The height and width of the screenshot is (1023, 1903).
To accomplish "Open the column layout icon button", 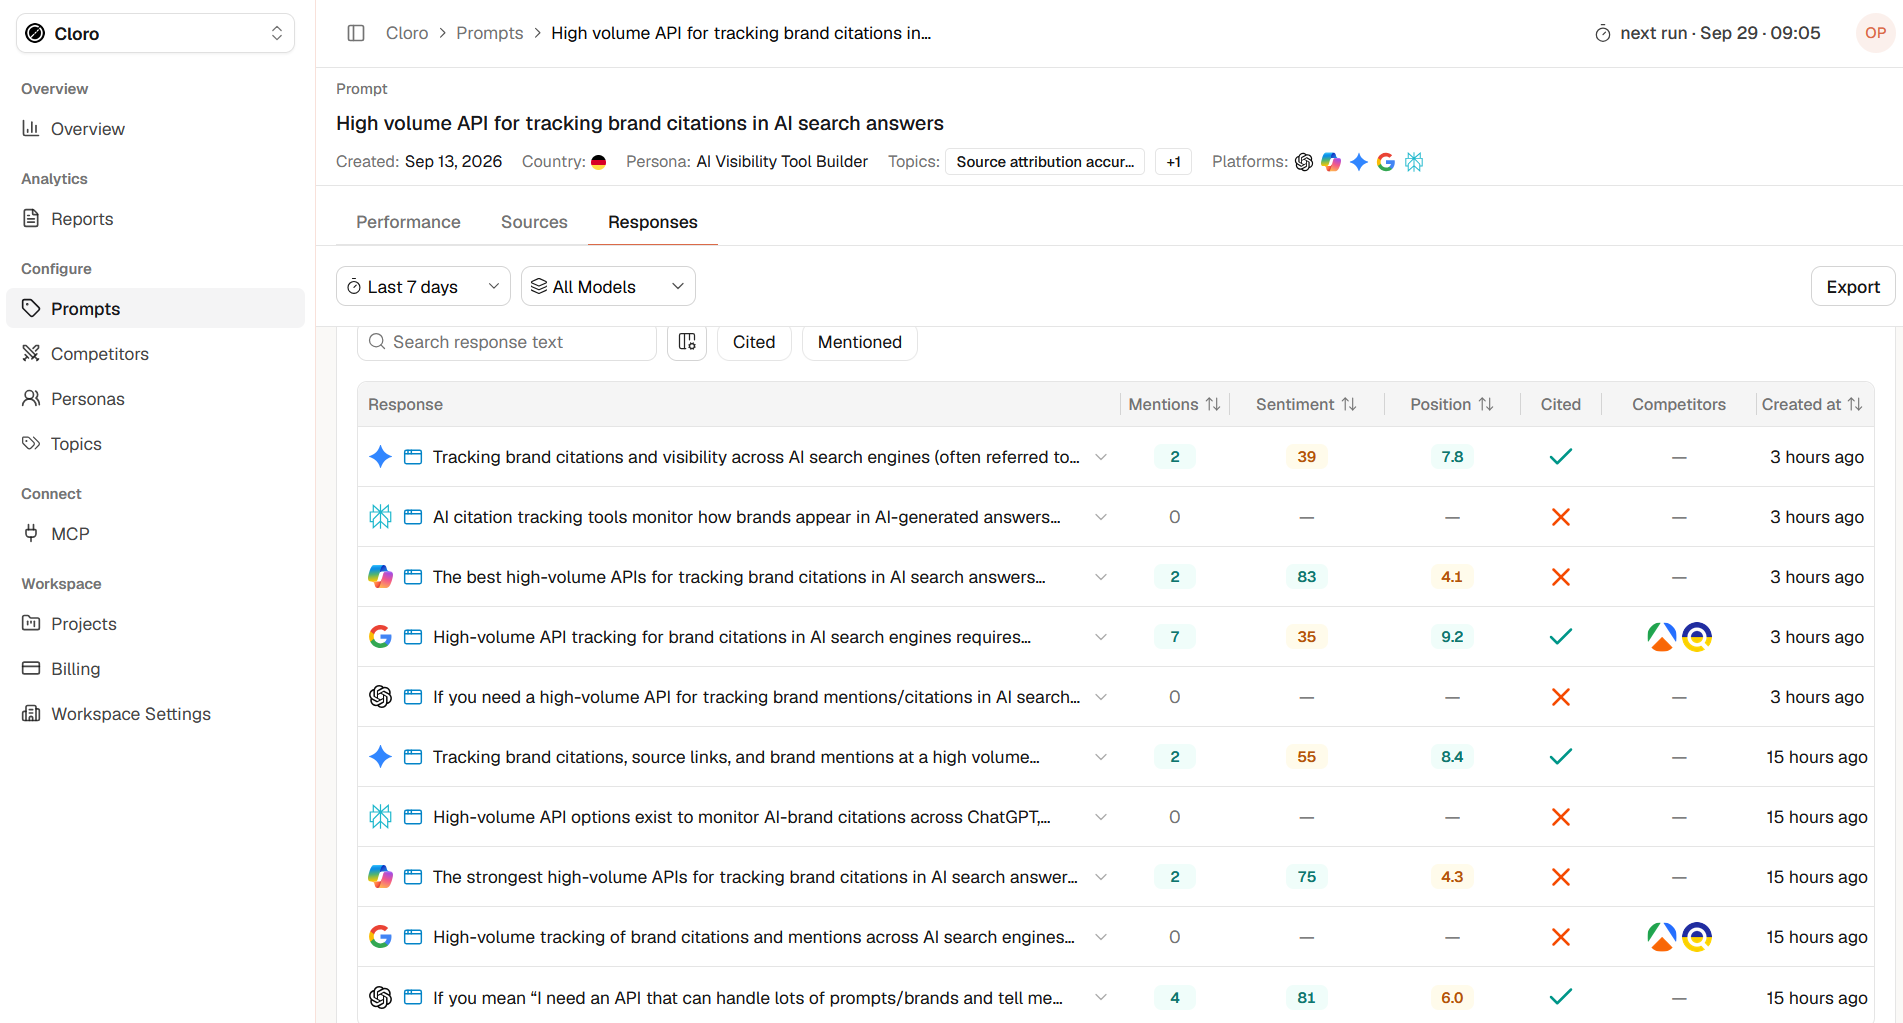I will pos(687,342).
